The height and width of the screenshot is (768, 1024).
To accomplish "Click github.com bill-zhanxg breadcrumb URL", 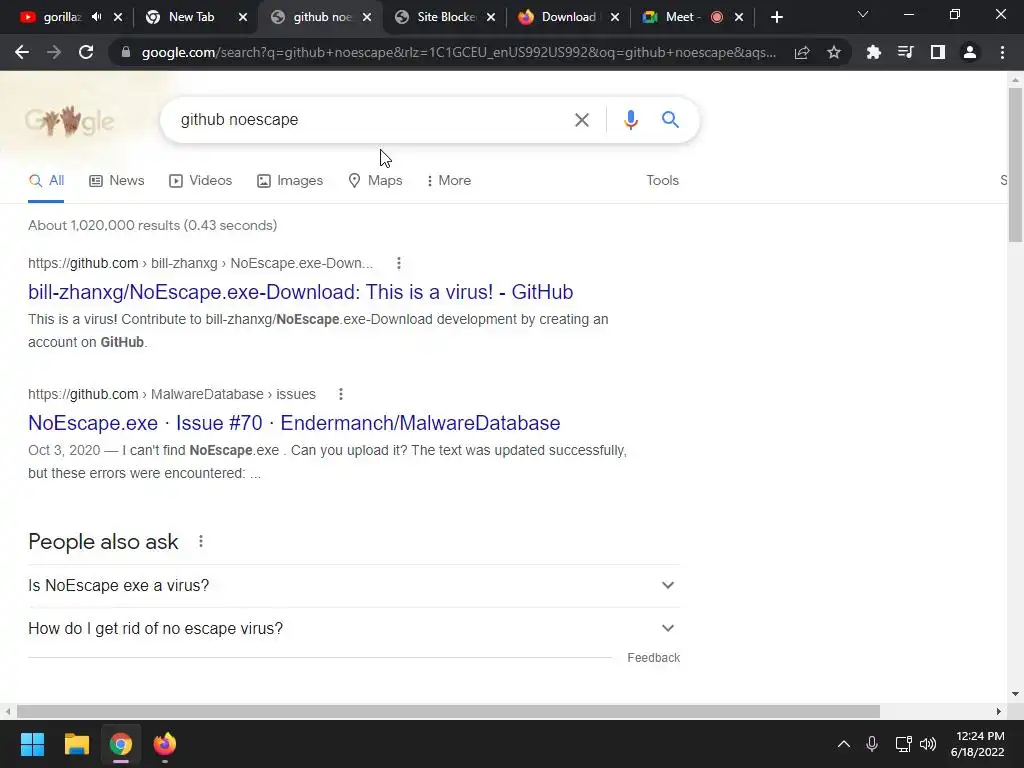I will click(x=200, y=263).
